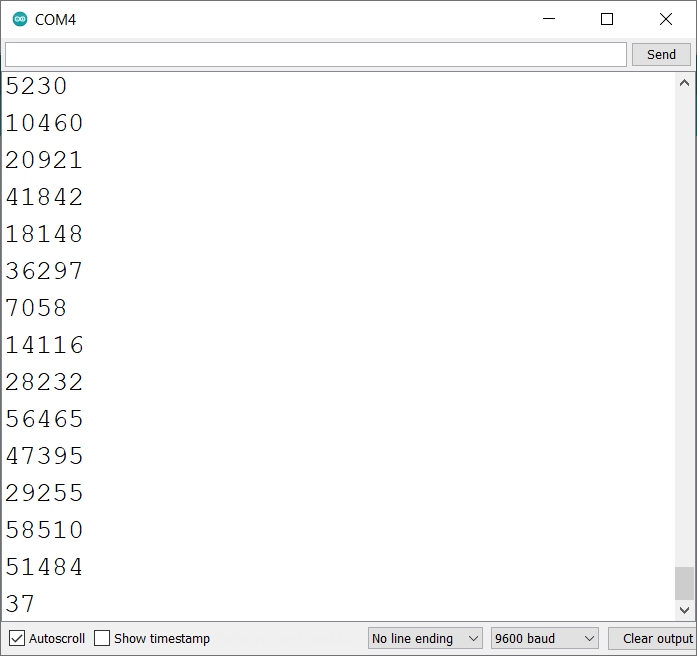Minimize the COM4 serial monitor window
Viewport: 697px width, 656px height.
click(548, 19)
